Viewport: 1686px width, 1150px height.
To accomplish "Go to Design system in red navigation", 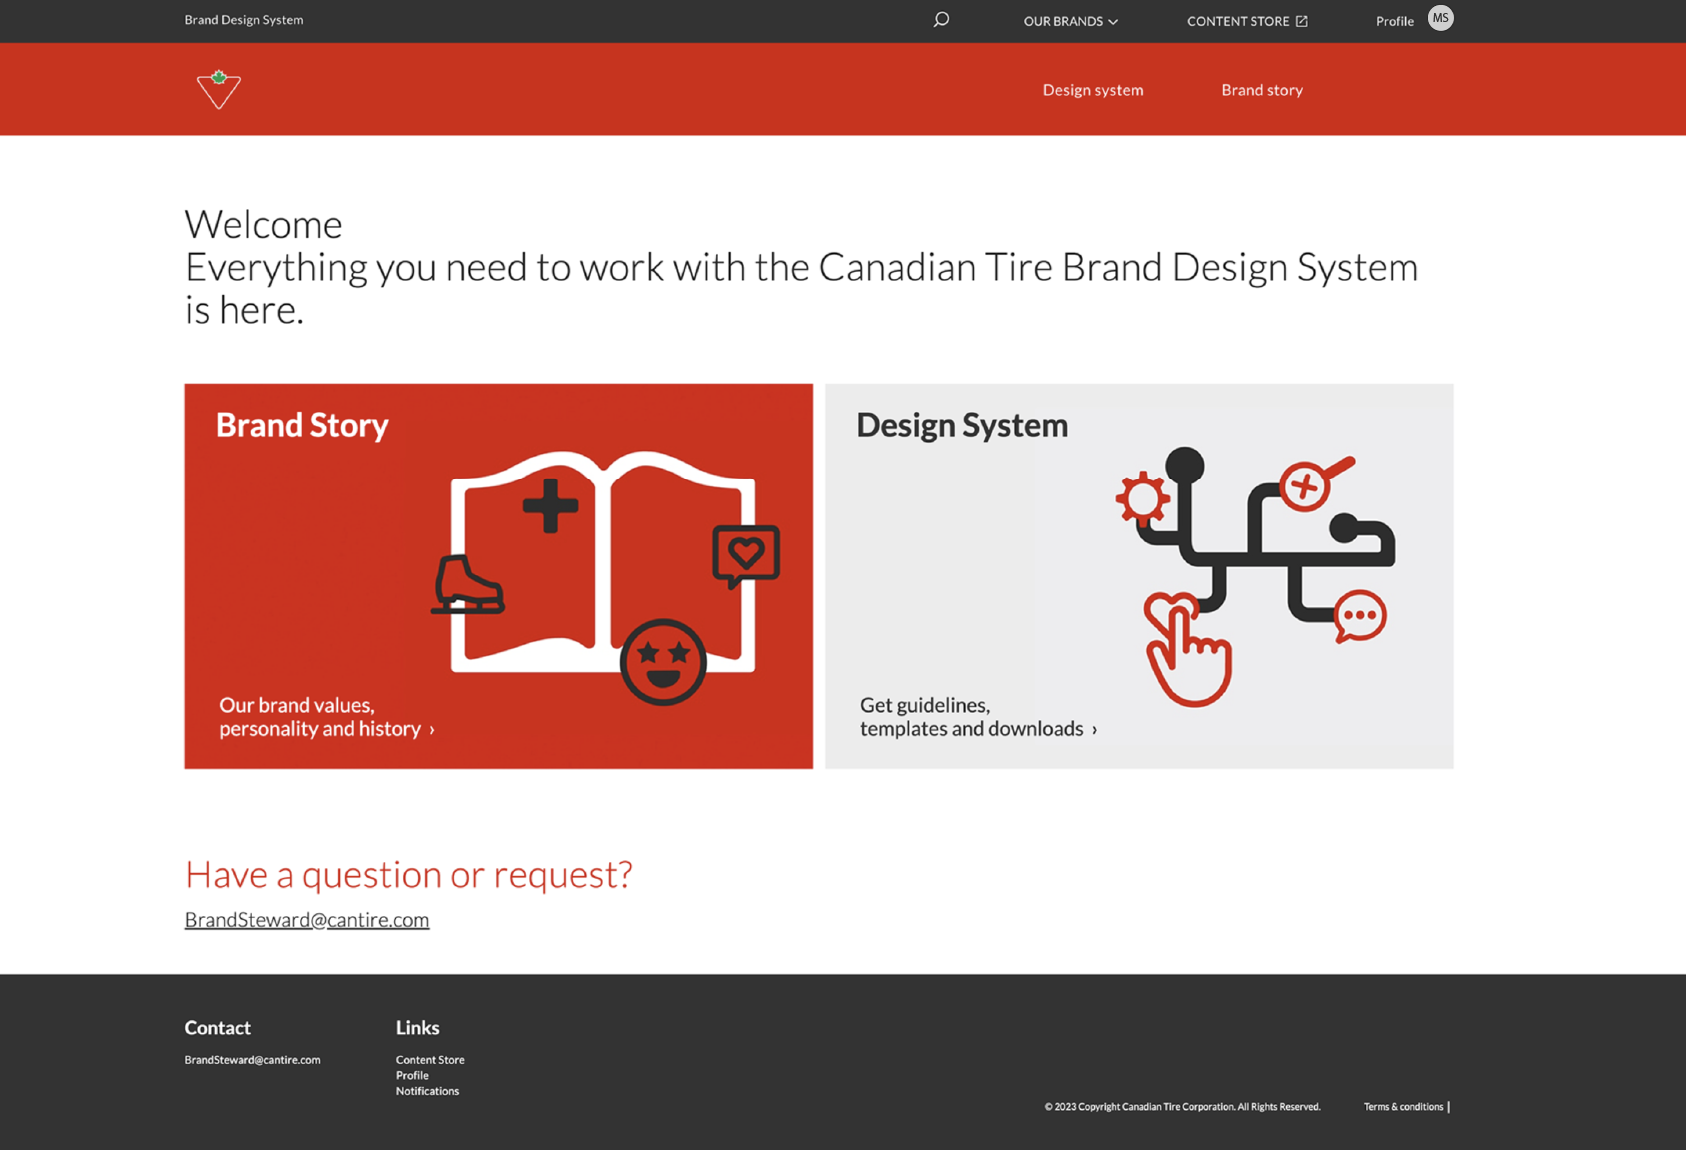I will pos(1093,90).
